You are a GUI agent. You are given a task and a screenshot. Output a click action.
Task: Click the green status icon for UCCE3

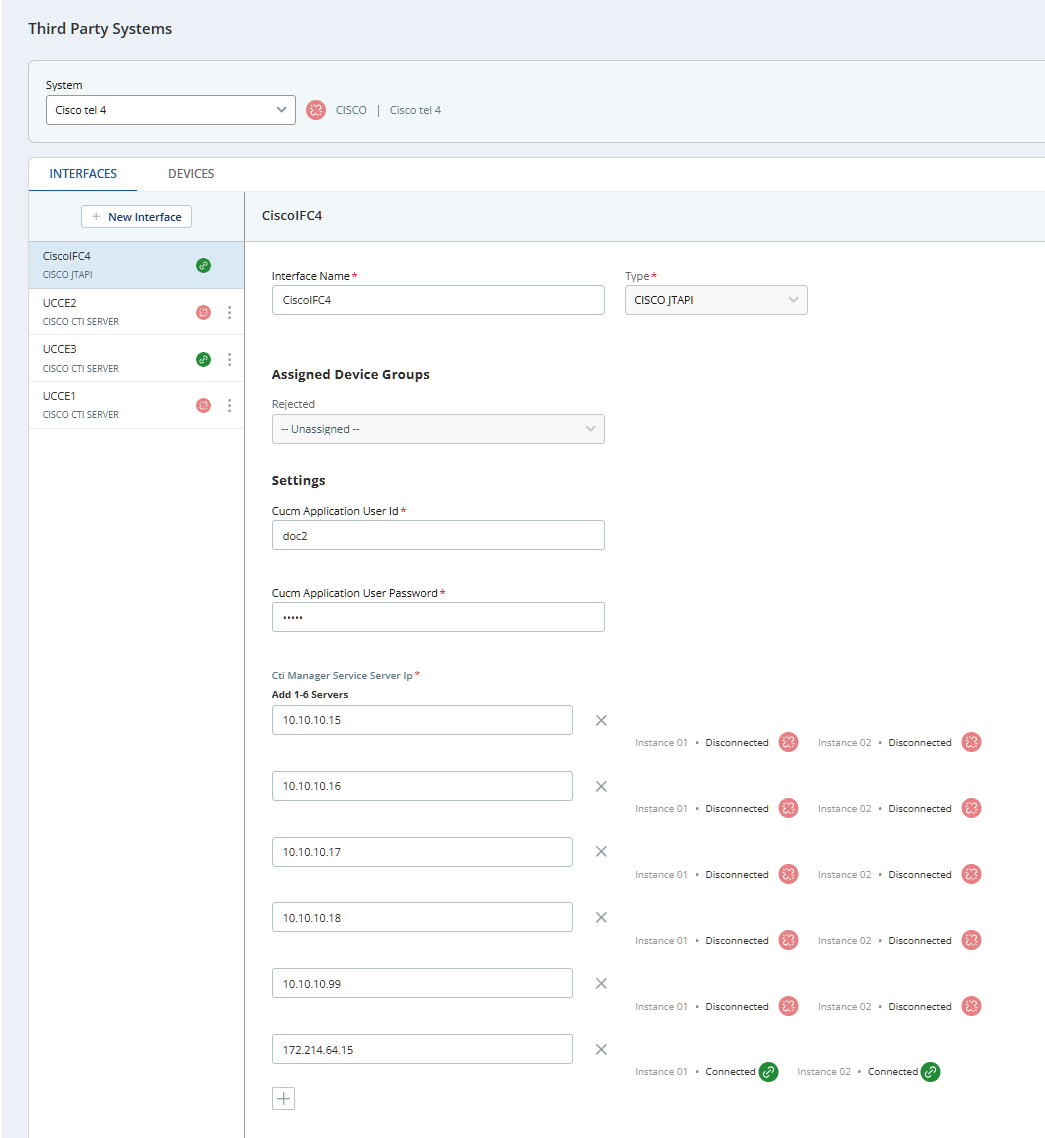click(204, 359)
